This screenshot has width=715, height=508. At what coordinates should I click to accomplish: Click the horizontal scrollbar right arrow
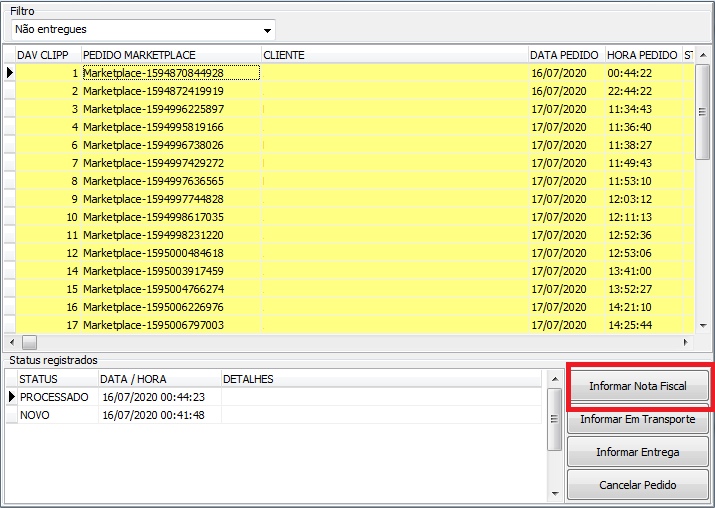(686, 342)
